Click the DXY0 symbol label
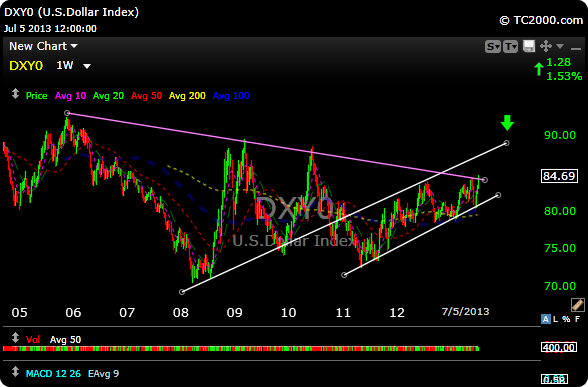The width and height of the screenshot is (588, 387). (26, 66)
